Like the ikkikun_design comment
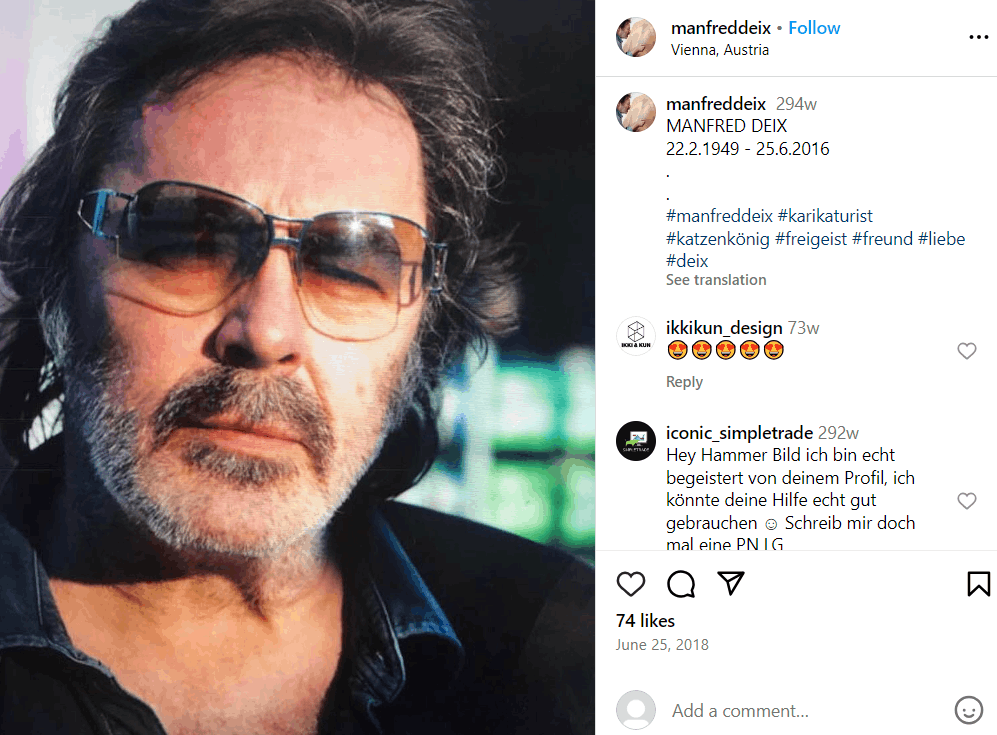This screenshot has height=735, width=997. click(966, 351)
